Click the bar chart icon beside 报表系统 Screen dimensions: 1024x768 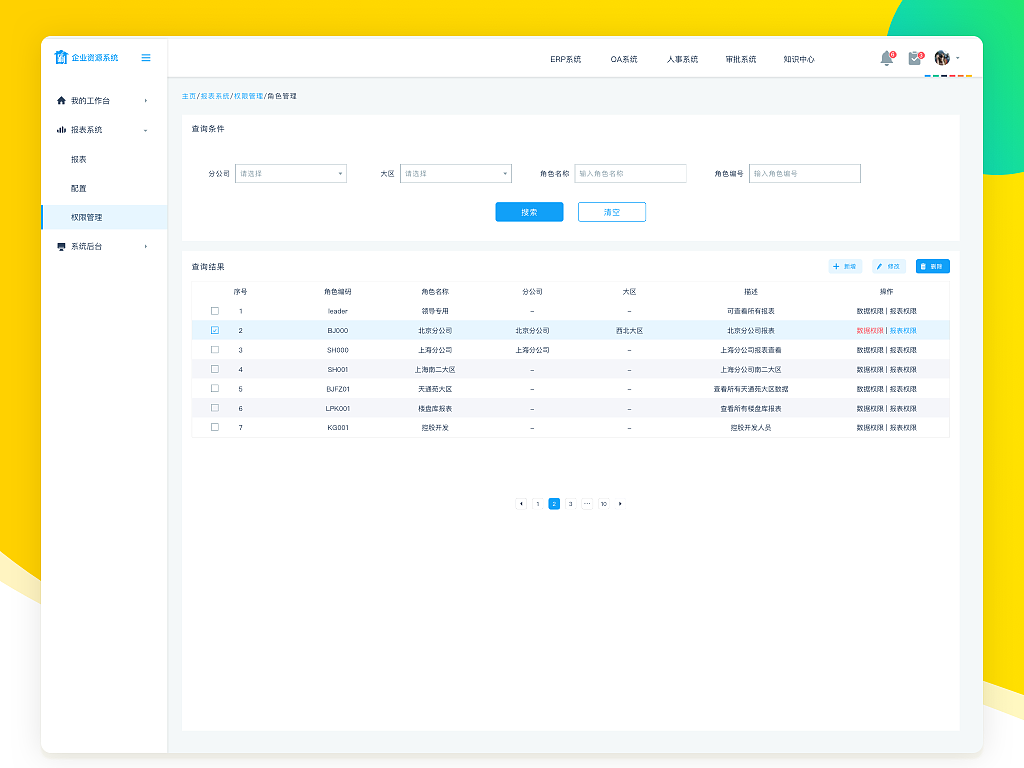click(x=61, y=129)
